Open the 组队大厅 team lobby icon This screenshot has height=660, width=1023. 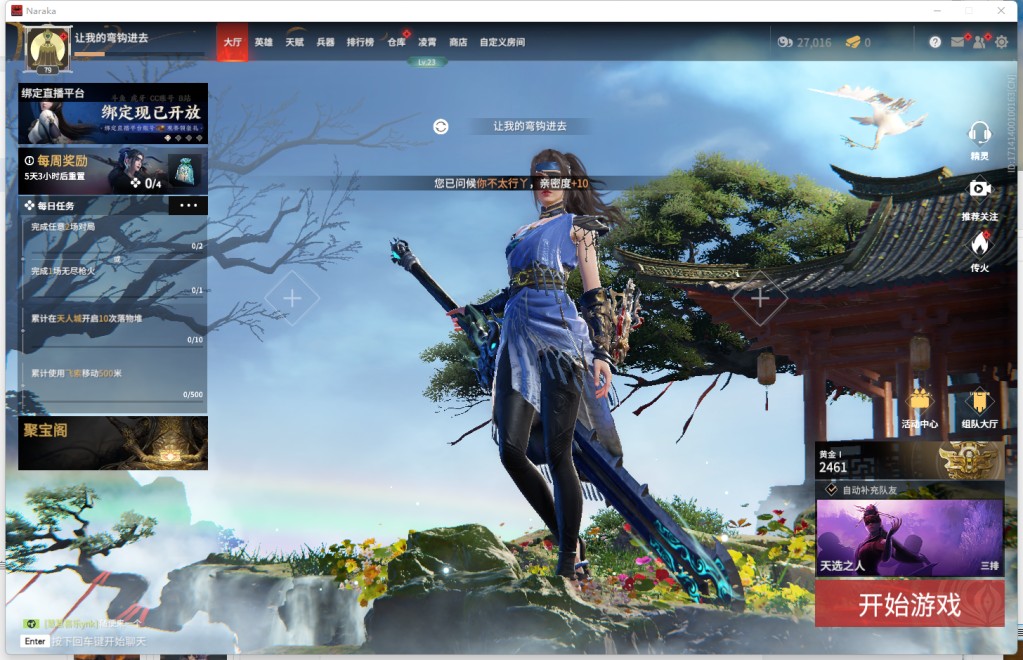[979, 401]
